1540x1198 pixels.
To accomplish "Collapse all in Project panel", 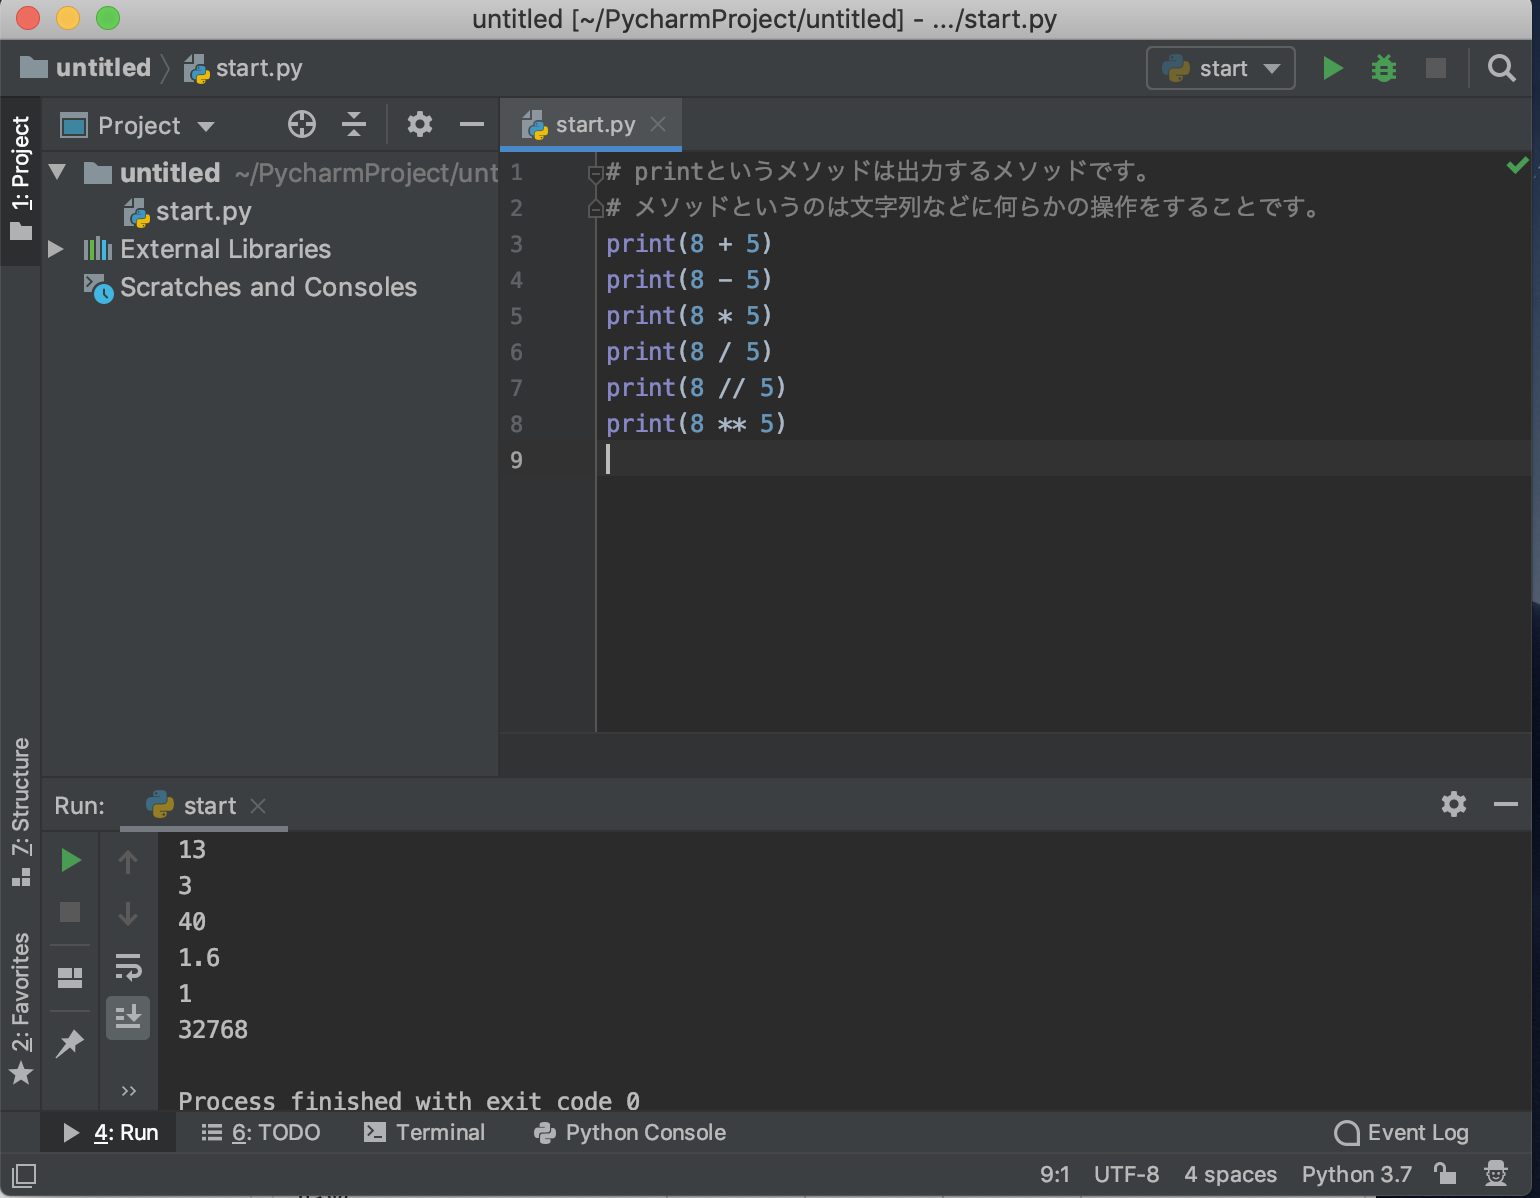I will [x=354, y=125].
